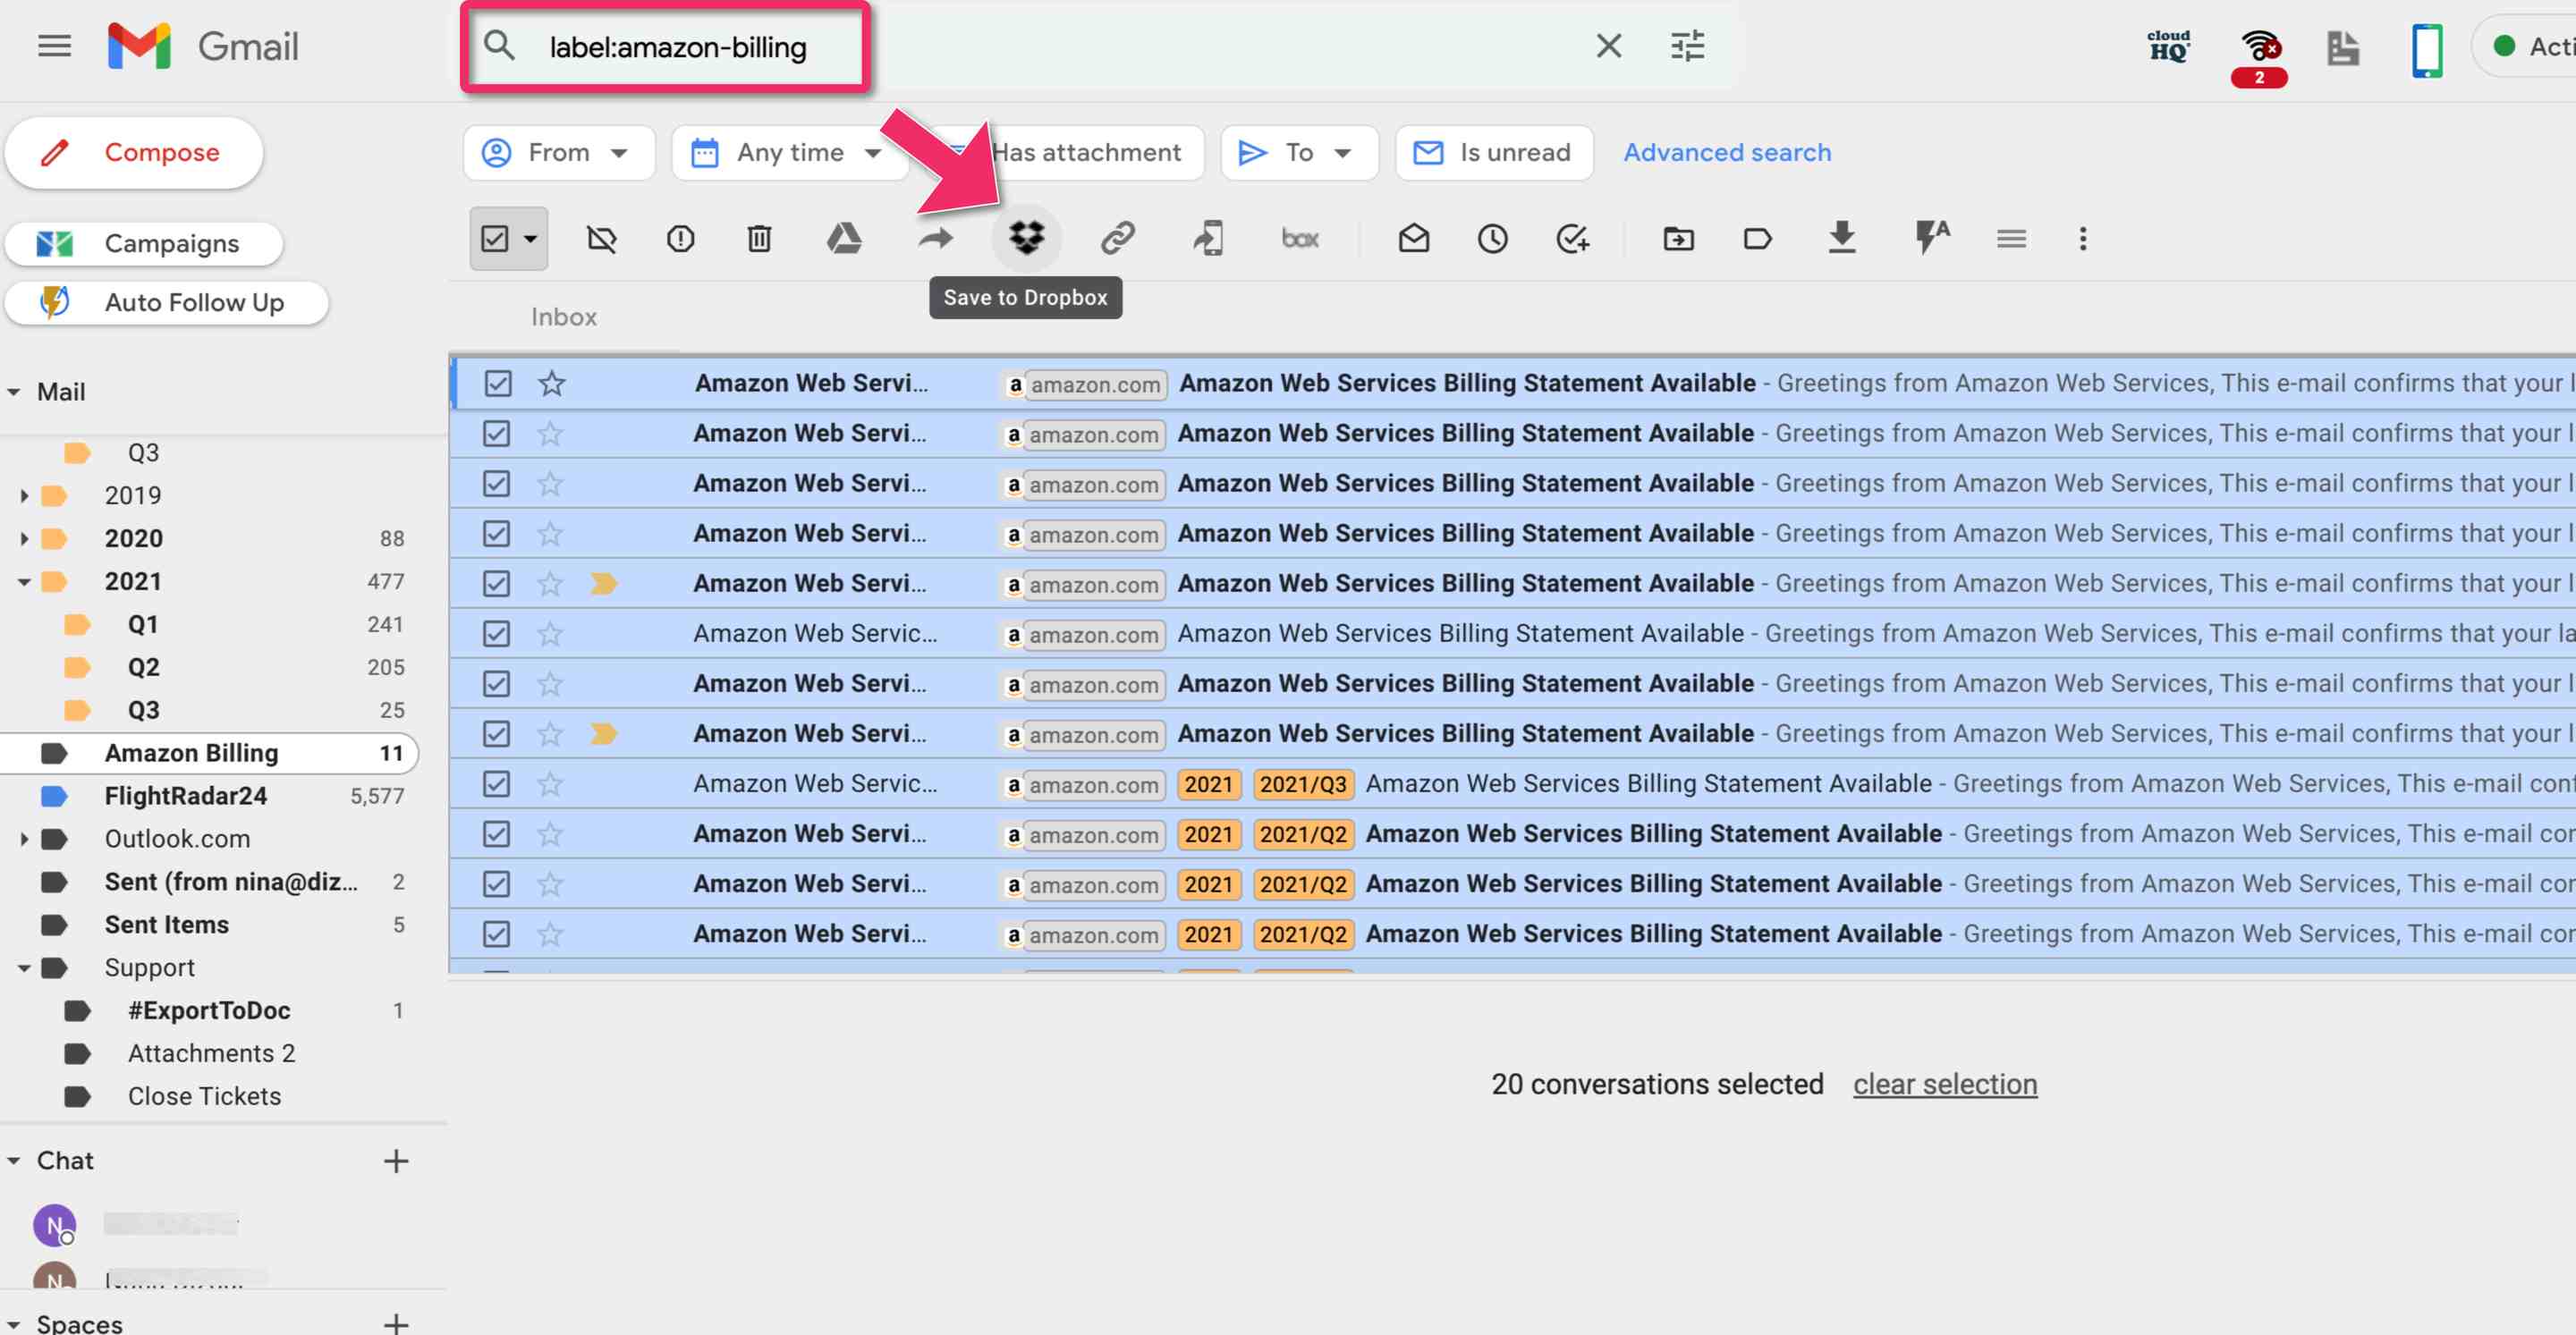Open search options sliders icon

[x=1688, y=46]
